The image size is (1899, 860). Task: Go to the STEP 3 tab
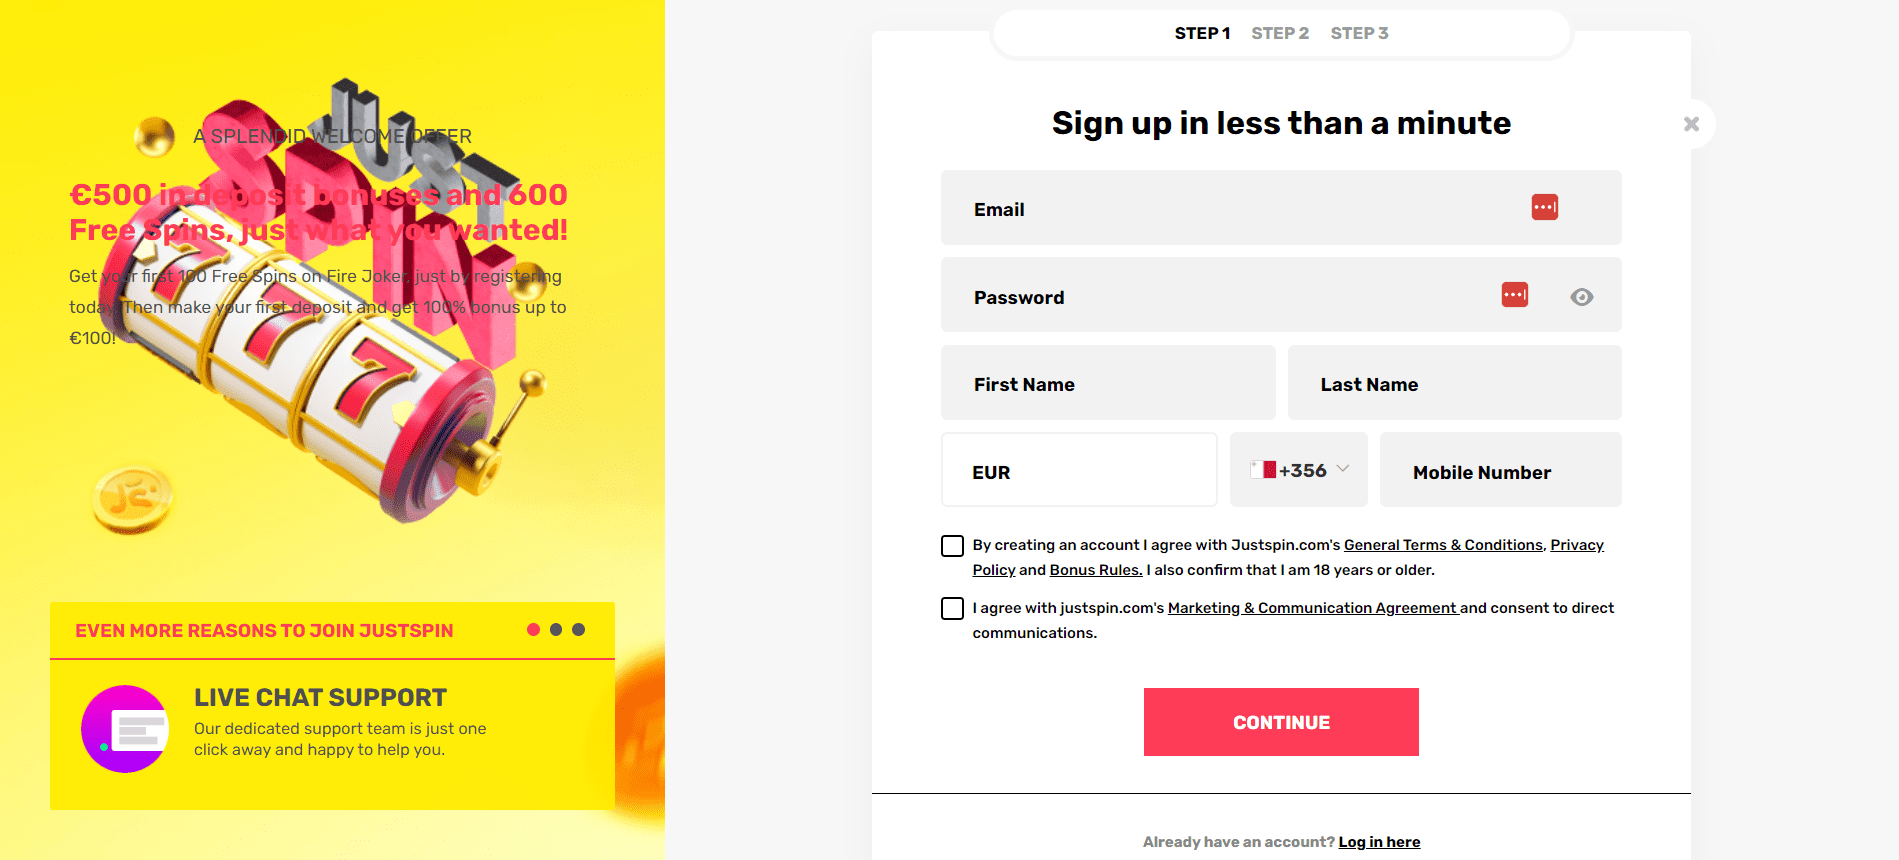coord(1359,33)
